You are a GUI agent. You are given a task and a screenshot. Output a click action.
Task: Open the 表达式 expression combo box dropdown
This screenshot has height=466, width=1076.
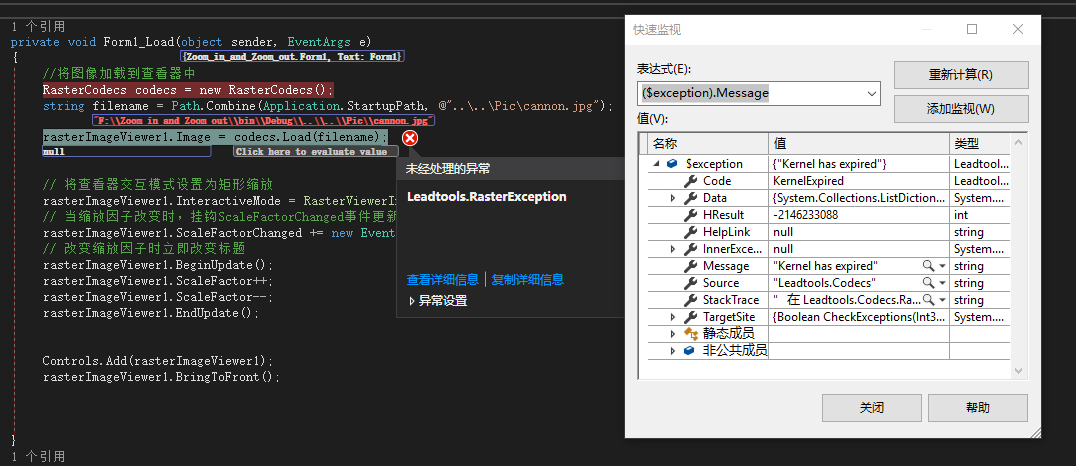tap(872, 93)
